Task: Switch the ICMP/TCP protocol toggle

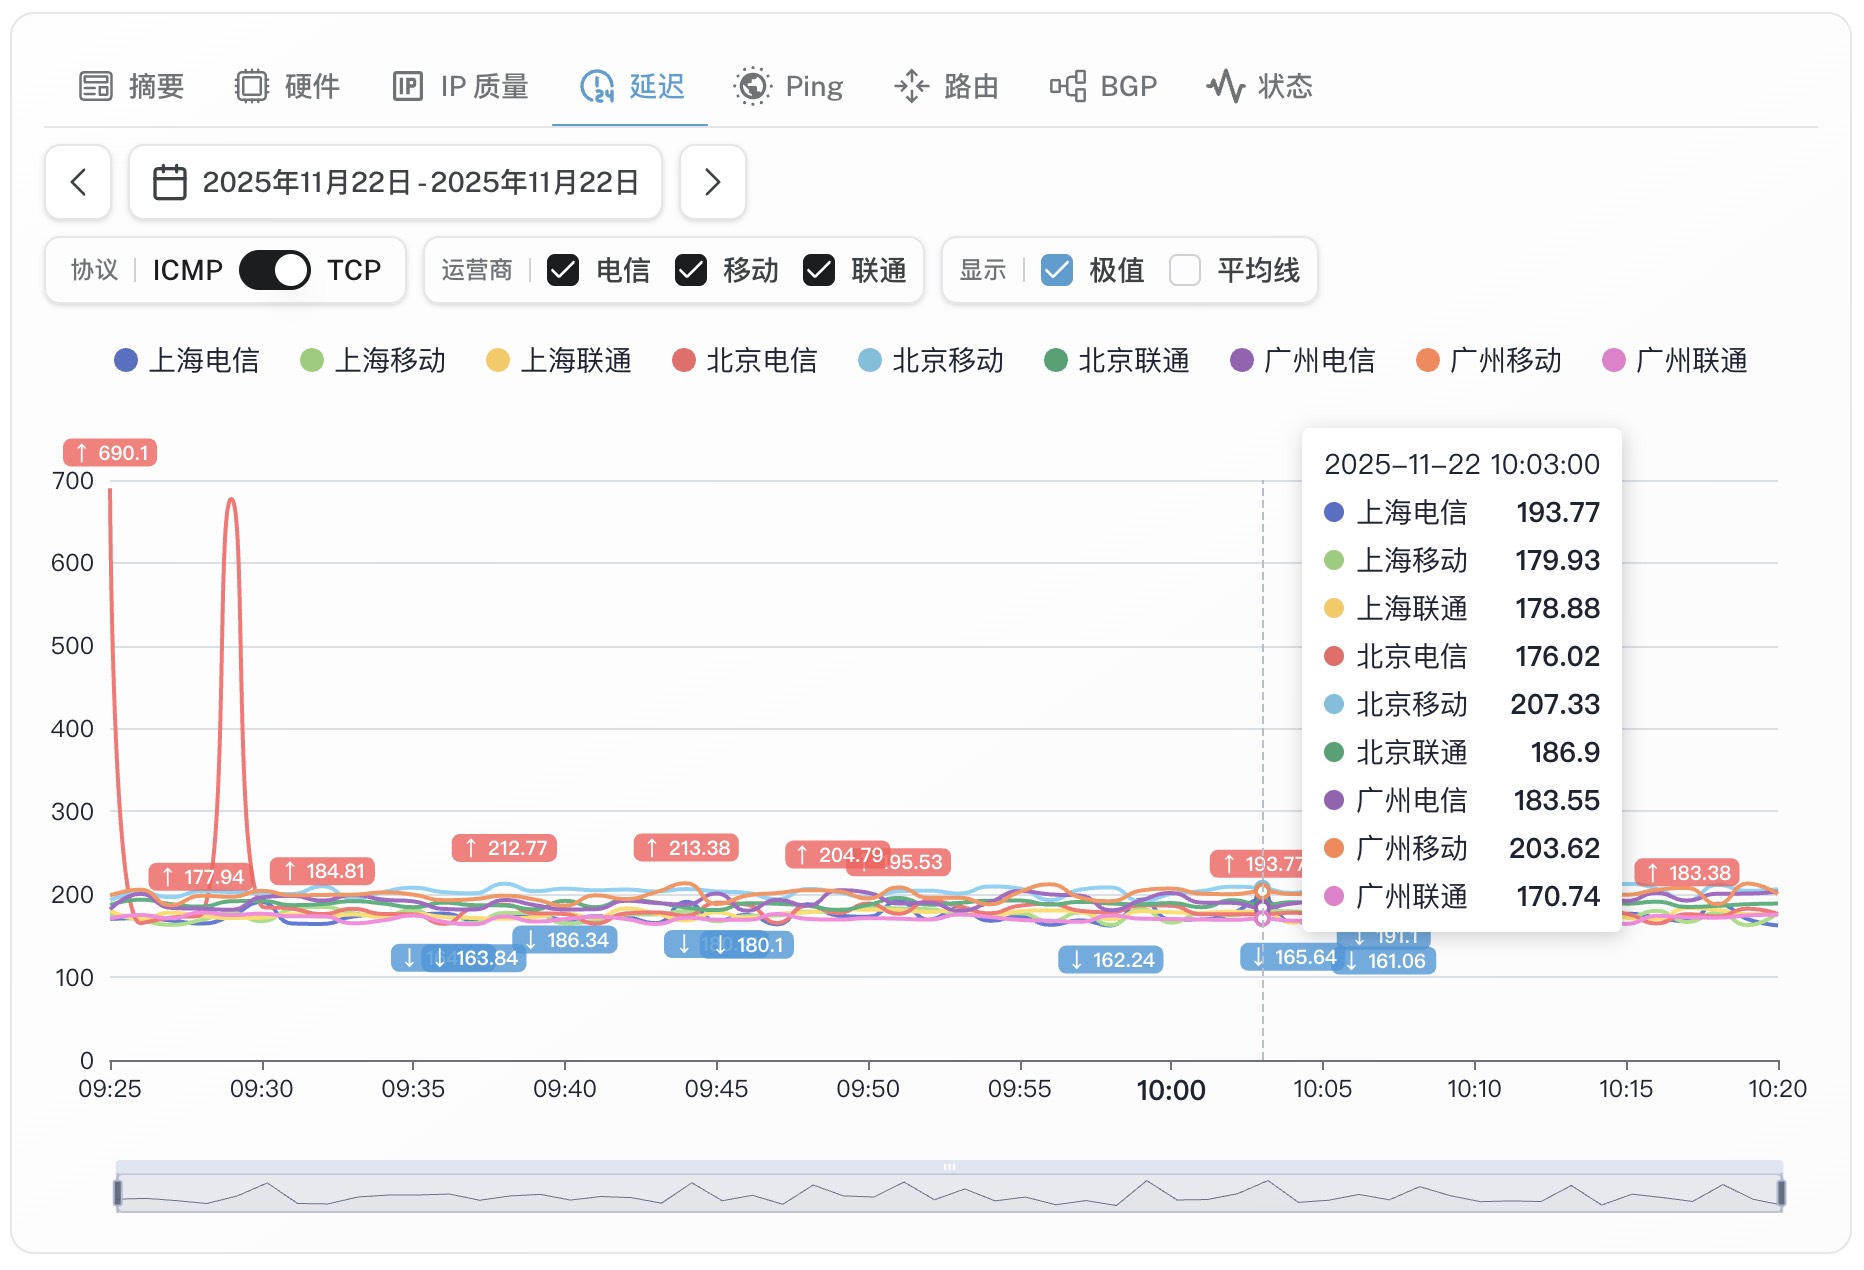Action: [x=275, y=270]
